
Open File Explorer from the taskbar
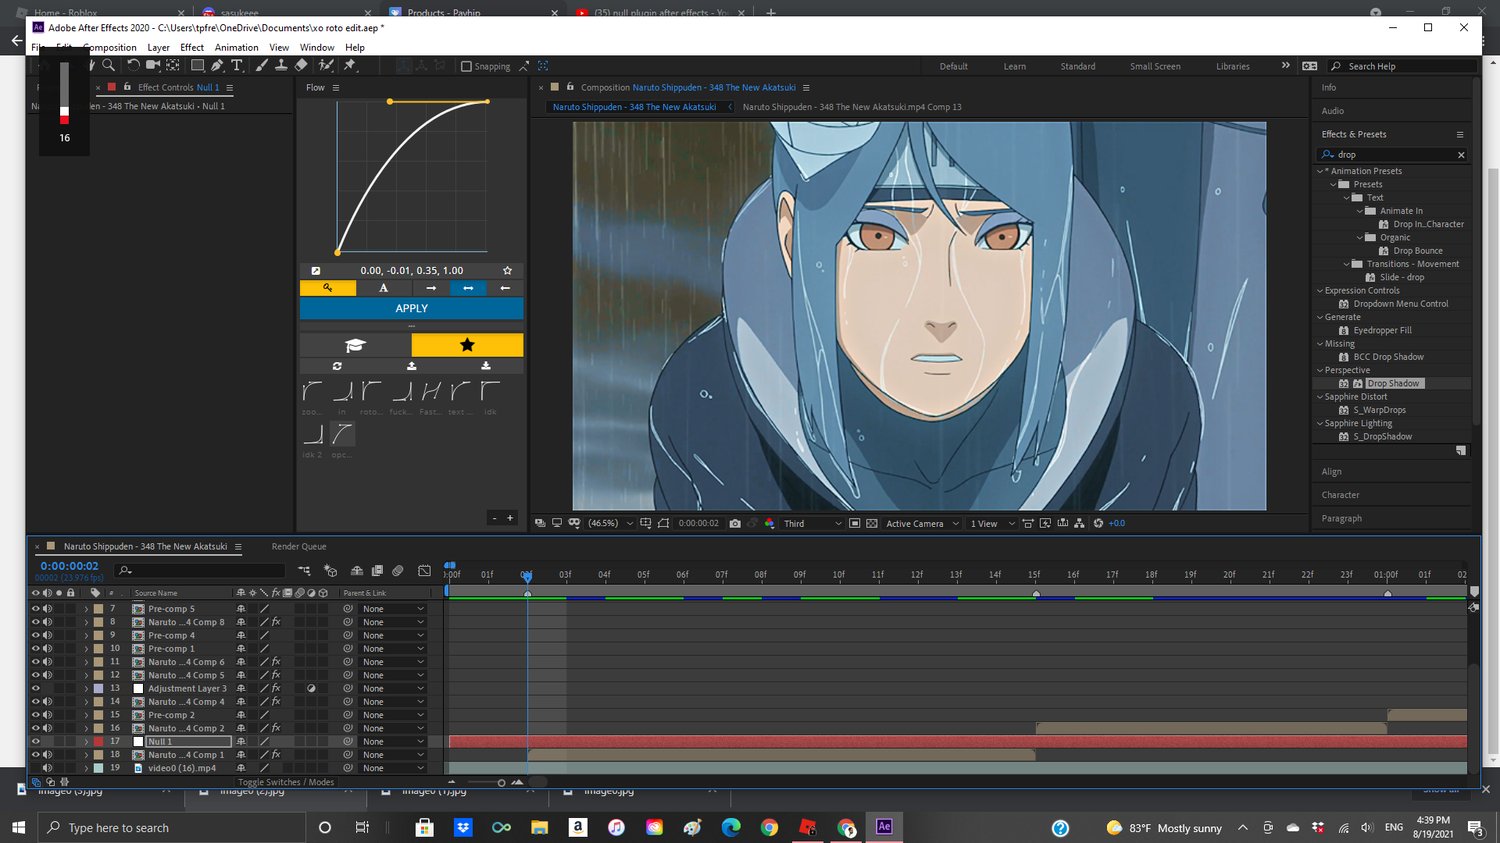click(540, 827)
